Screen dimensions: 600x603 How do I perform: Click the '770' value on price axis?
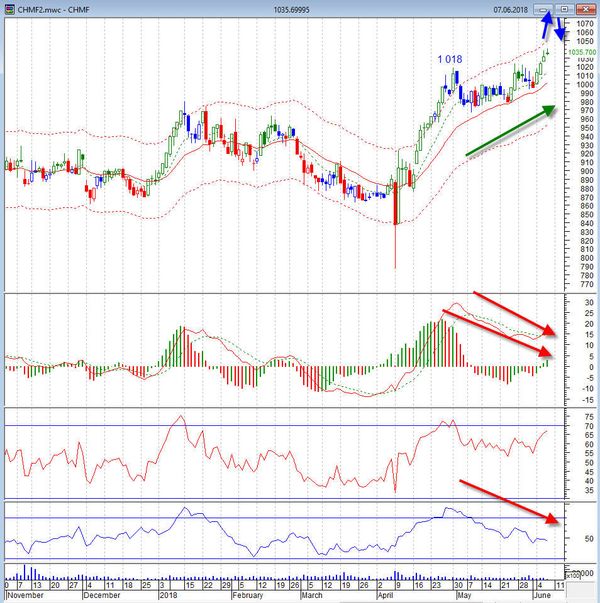coord(587,285)
